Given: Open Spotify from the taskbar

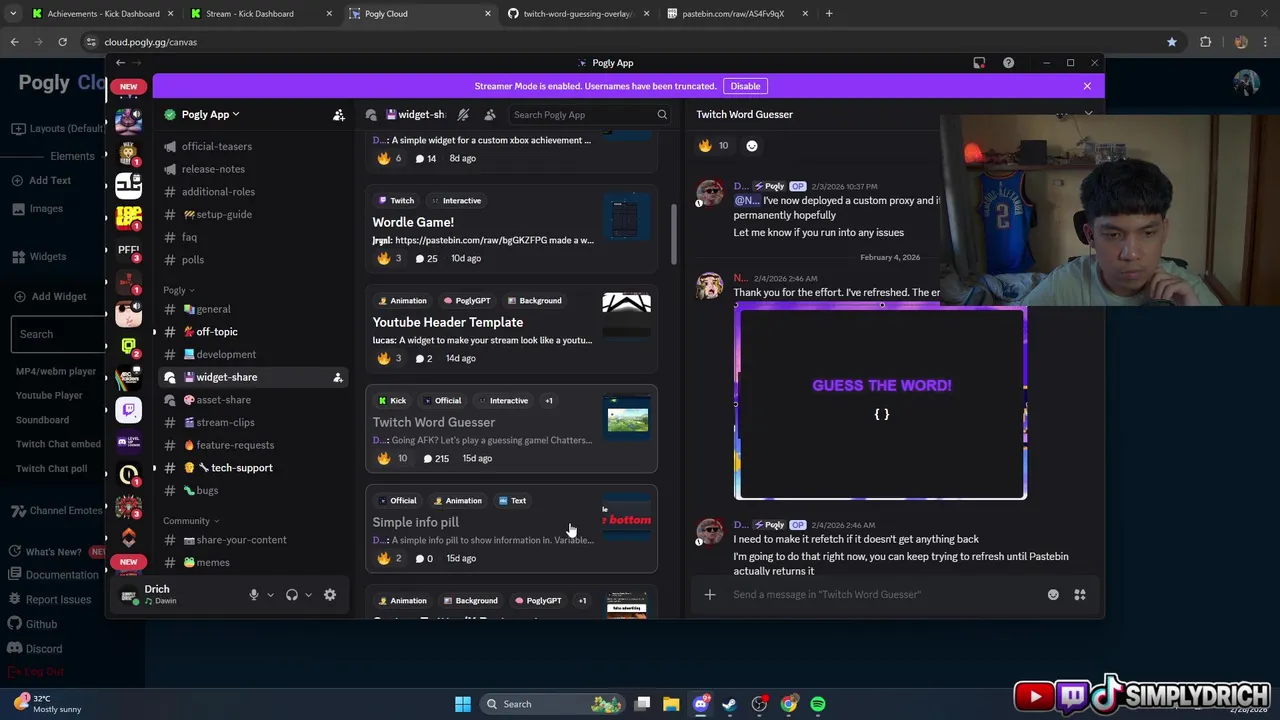Looking at the screenshot, I should click(818, 704).
